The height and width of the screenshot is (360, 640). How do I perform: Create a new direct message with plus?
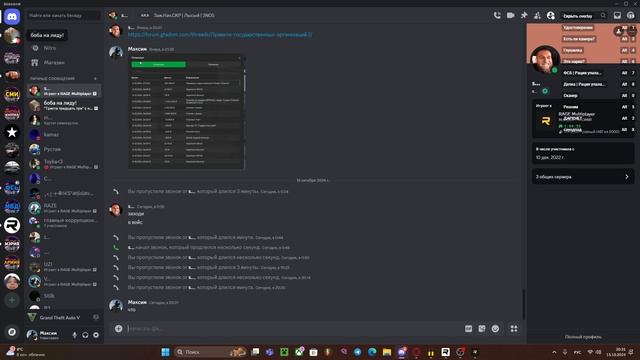(96, 78)
